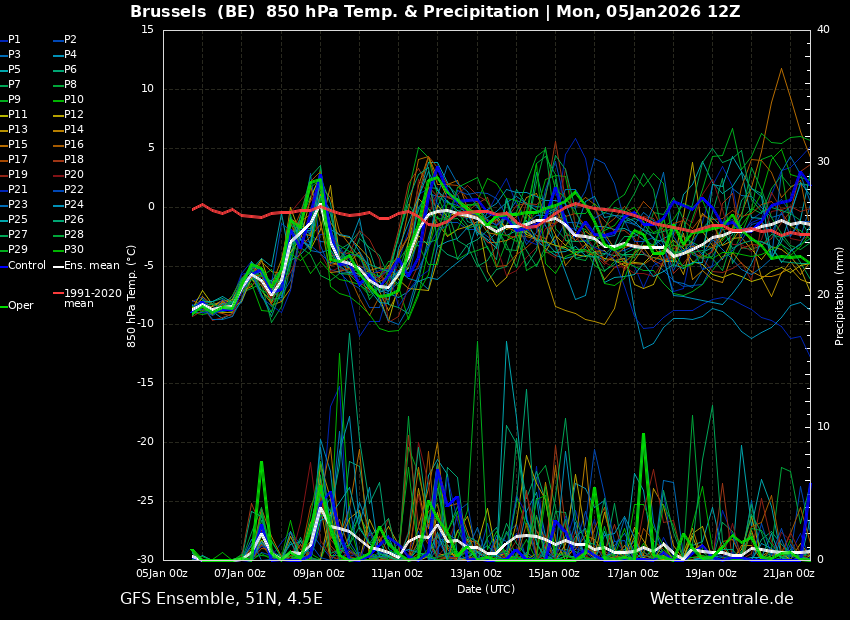This screenshot has height=620, width=850.
Task: Click the -15 temperature axis value
Action: [146, 383]
